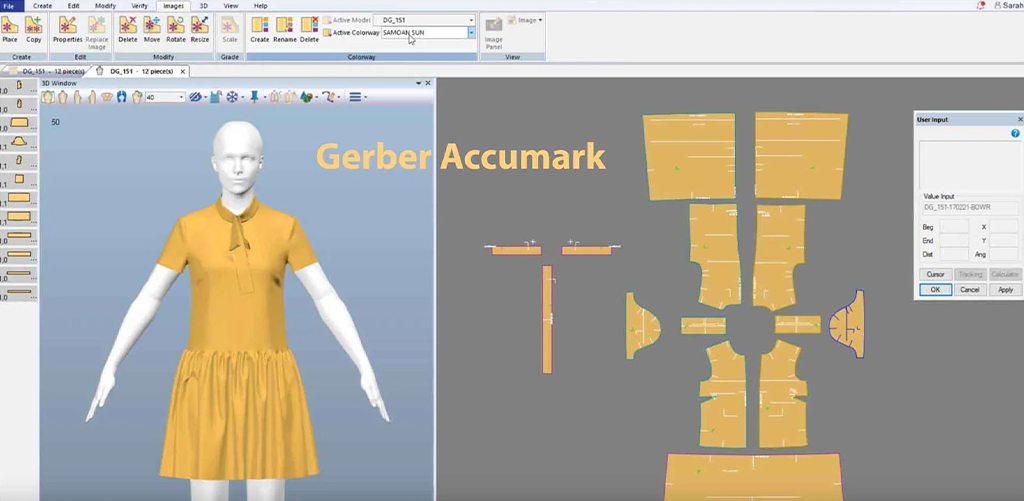
Task: Toggle Cursor mode in User Input
Action: [x=935, y=274]
